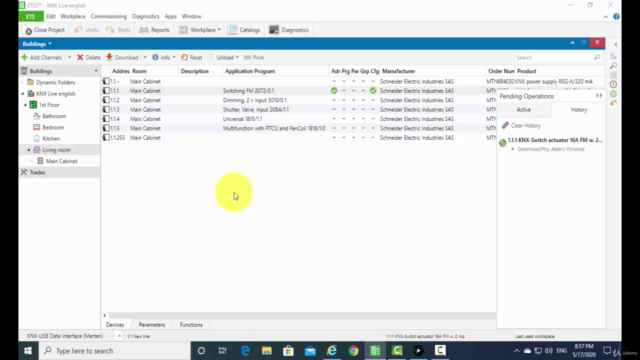640x360 pixels.
Task: Switch to the History tab
Action: click(578, 109)
